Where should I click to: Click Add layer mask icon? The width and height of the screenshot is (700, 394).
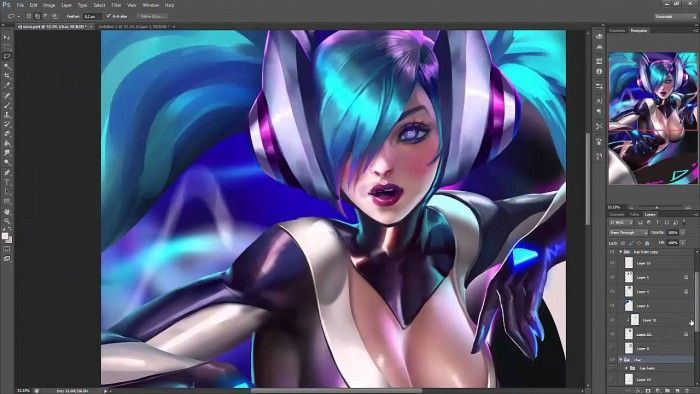[x=648, y=391]
